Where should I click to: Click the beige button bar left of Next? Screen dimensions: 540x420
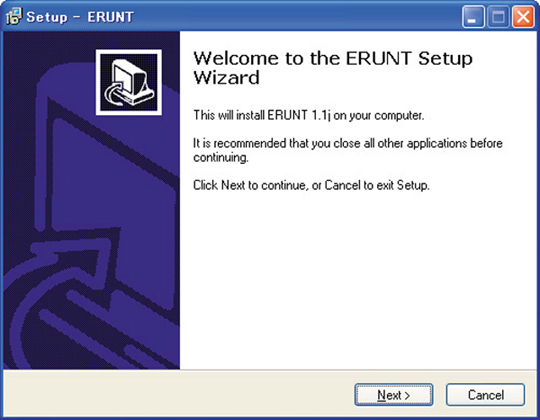[x=179, y=394]
